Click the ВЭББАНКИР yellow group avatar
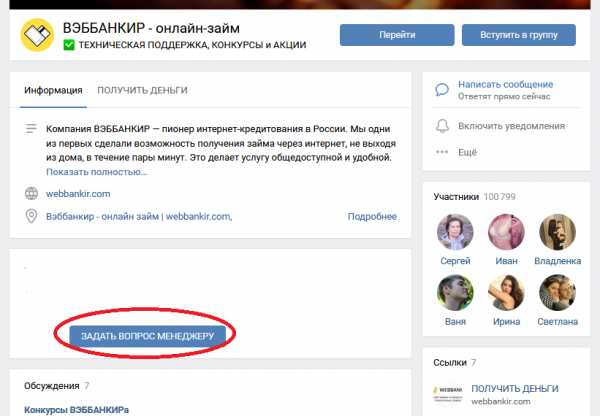600x416 pixels. pos(37,35)
